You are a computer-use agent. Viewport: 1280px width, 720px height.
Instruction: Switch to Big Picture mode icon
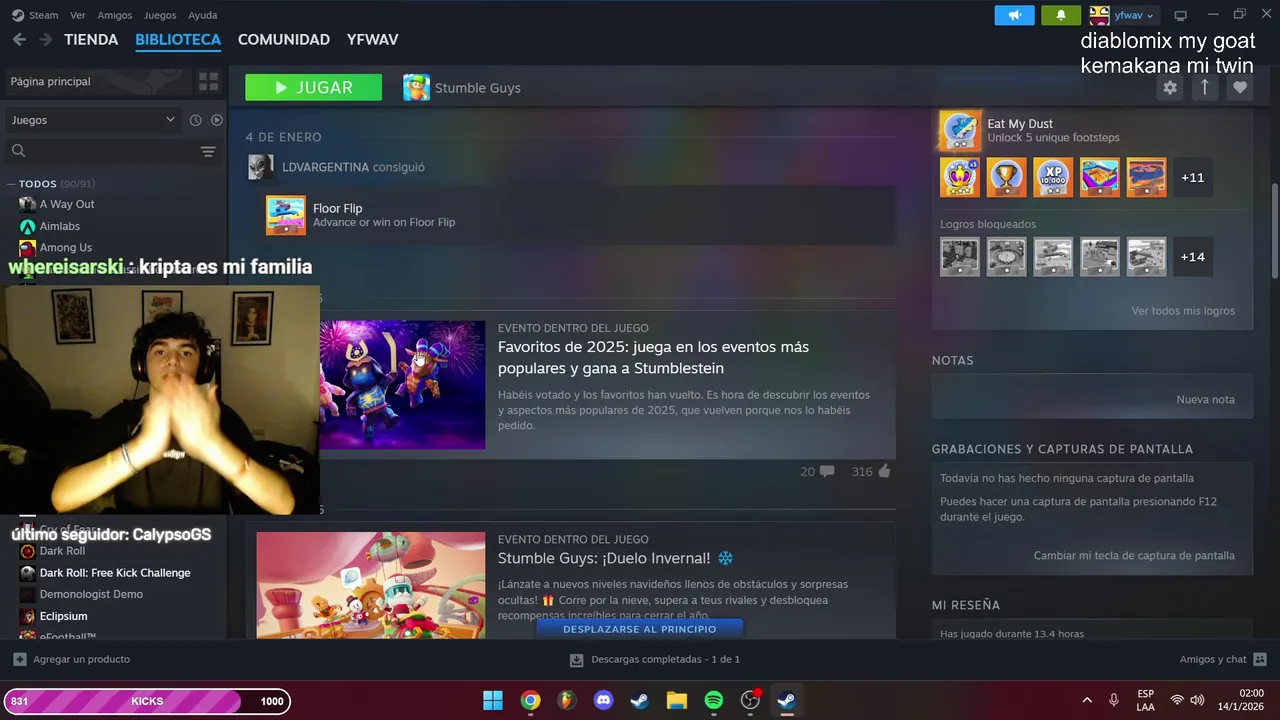[x=1180, y=15]
